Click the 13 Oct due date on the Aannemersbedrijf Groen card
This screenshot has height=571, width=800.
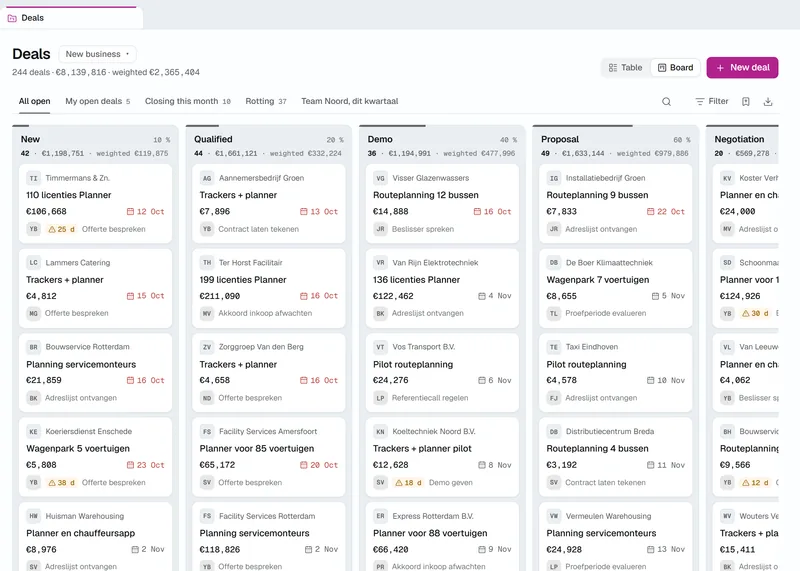click(x=319, y=211)
